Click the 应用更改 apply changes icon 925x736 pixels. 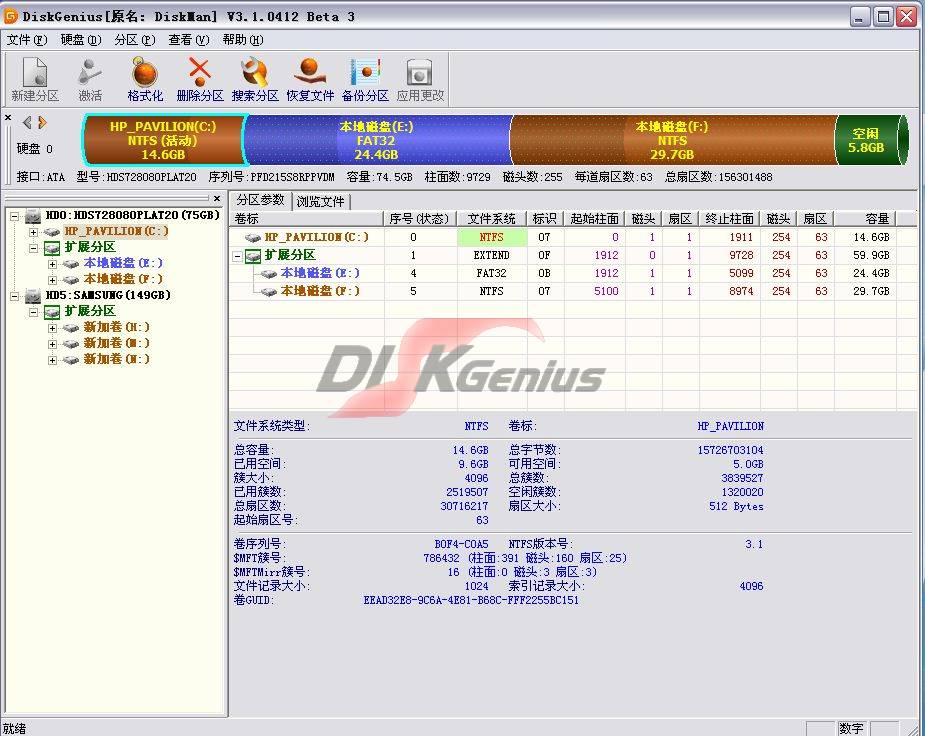click(x=420, y=79)
